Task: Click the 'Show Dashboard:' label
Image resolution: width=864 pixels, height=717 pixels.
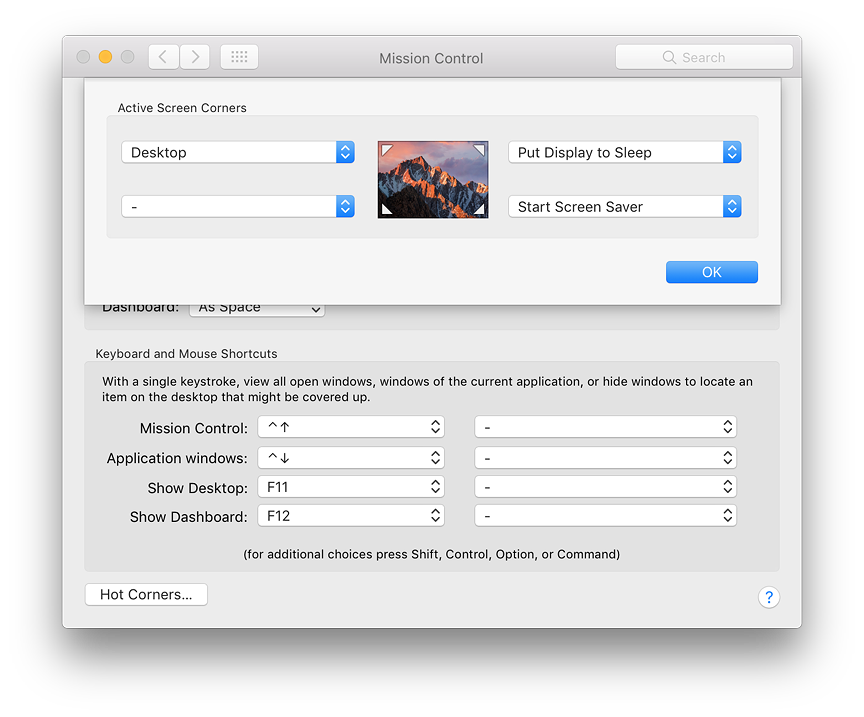Action: (x=188, y=517)
